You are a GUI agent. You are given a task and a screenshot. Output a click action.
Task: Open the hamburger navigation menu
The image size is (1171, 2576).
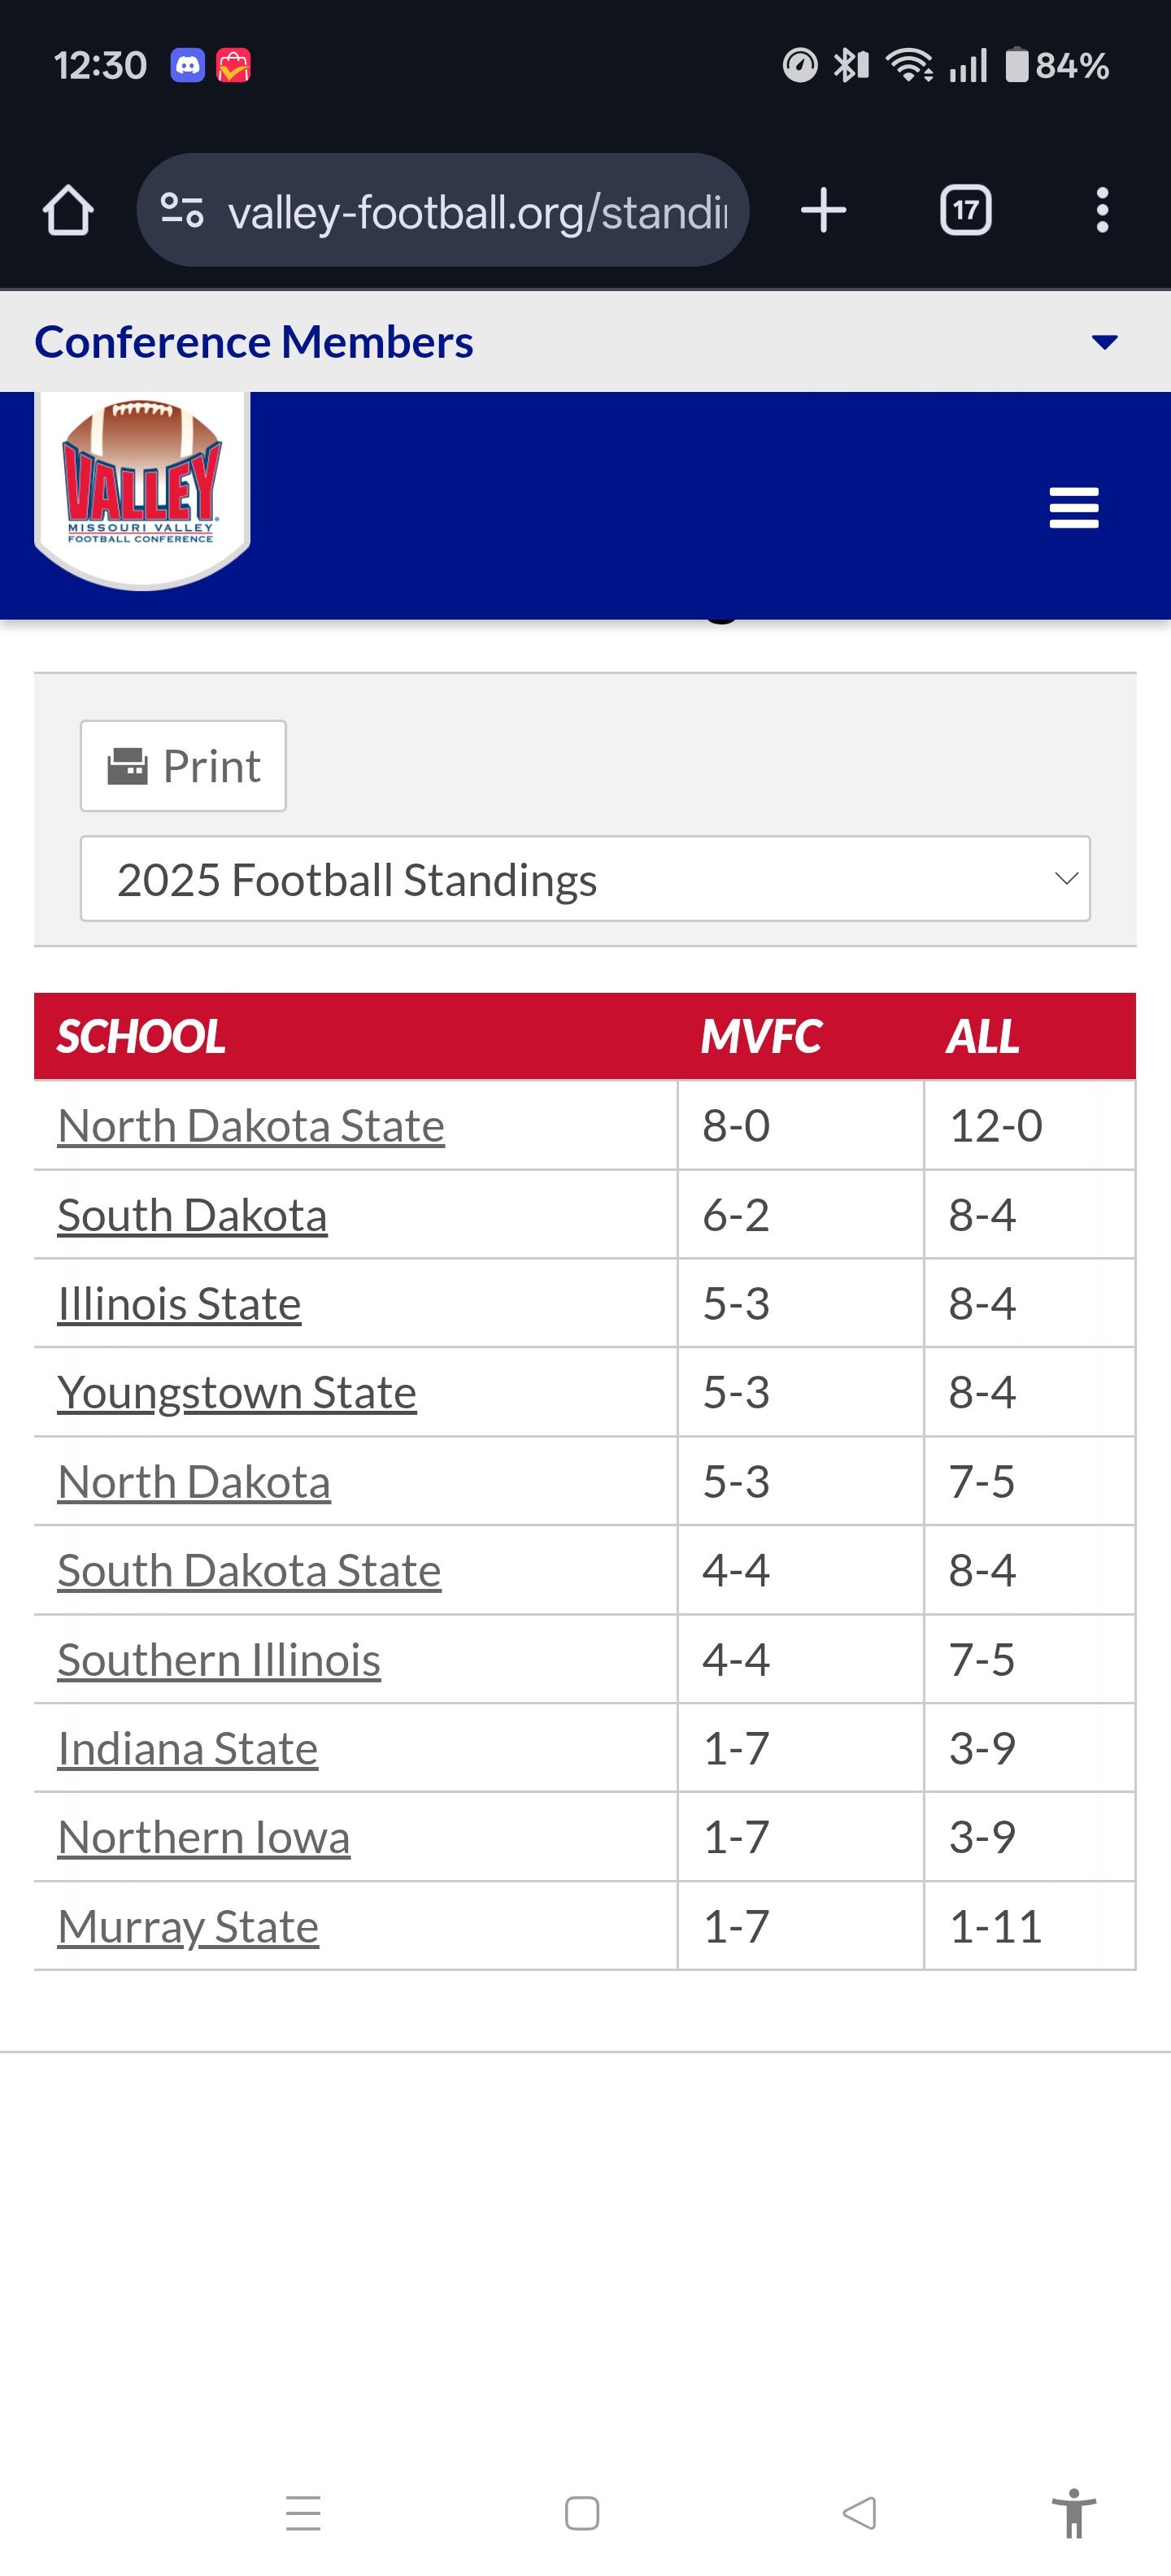[x=1074, y=508]
